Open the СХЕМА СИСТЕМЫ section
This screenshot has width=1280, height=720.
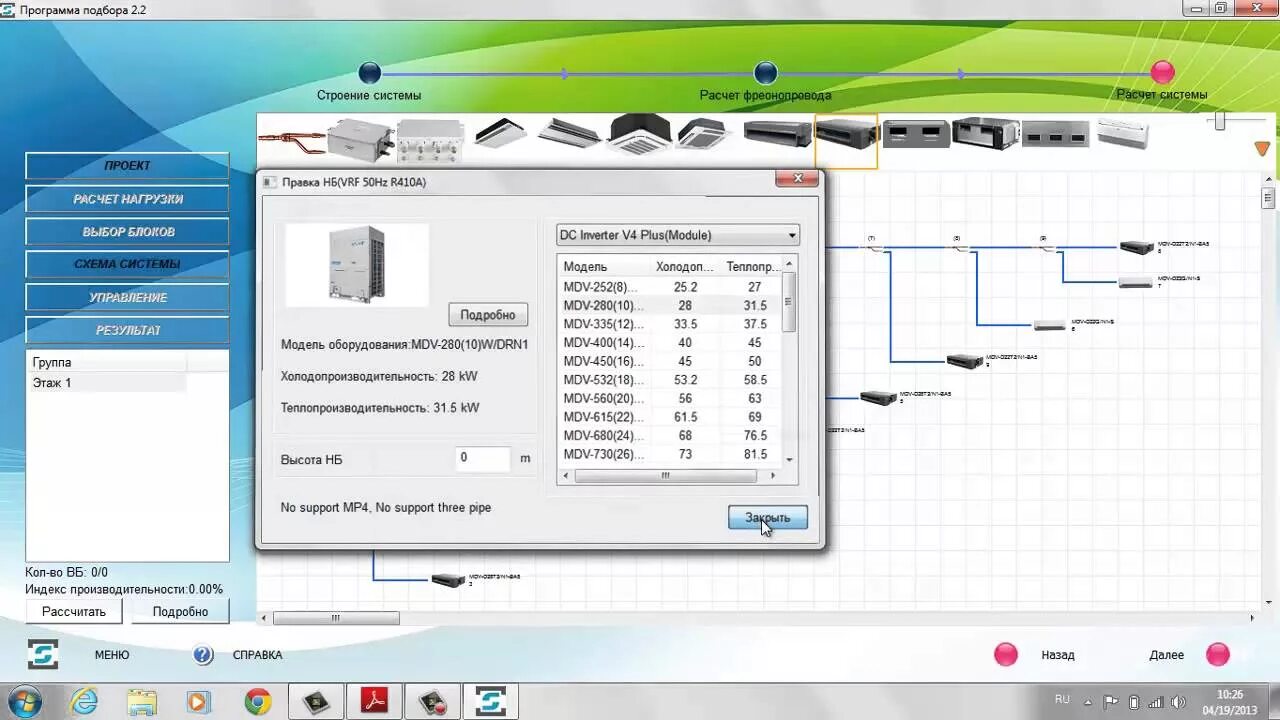[127, 265]
